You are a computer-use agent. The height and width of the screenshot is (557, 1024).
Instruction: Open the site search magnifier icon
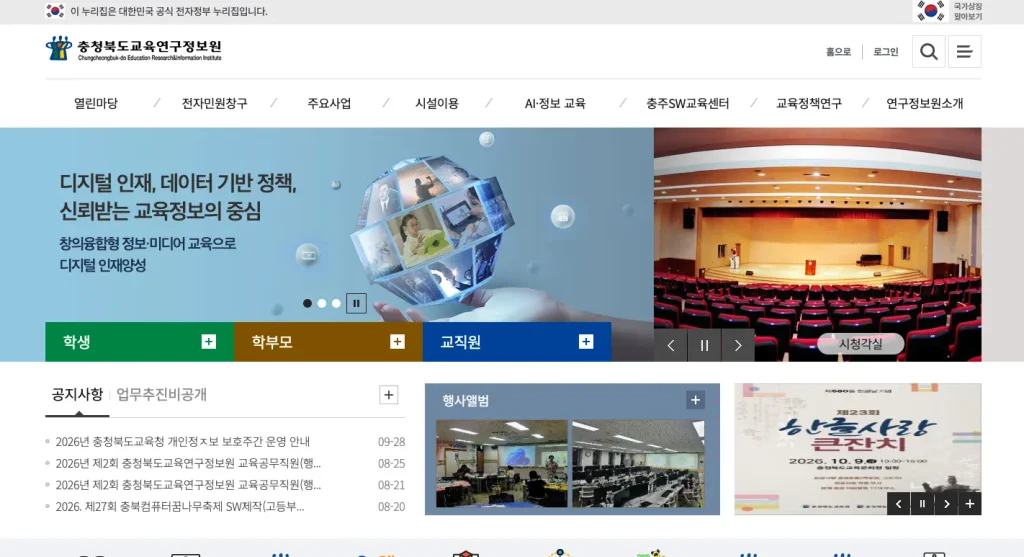929,52
